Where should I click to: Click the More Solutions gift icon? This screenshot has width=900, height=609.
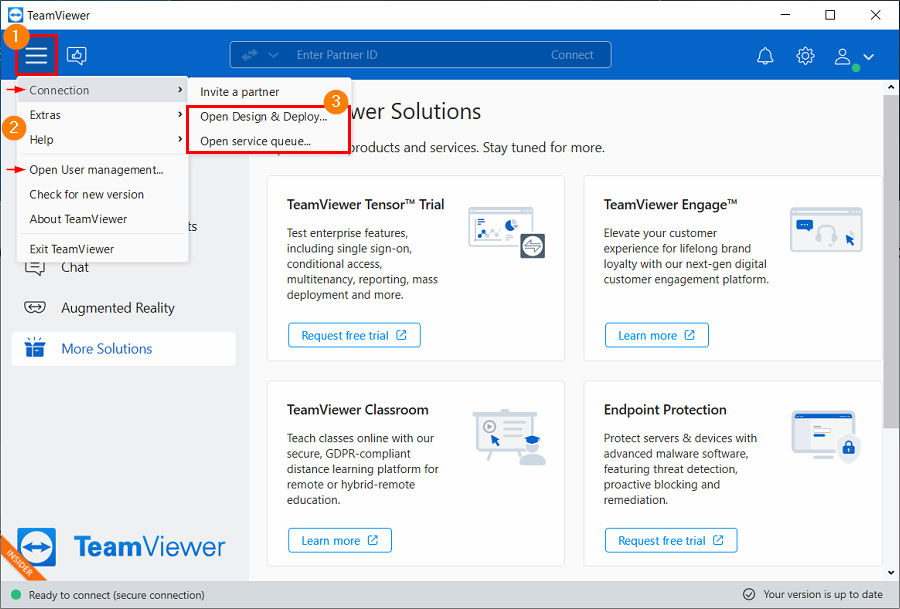click(x=35, y=348)
